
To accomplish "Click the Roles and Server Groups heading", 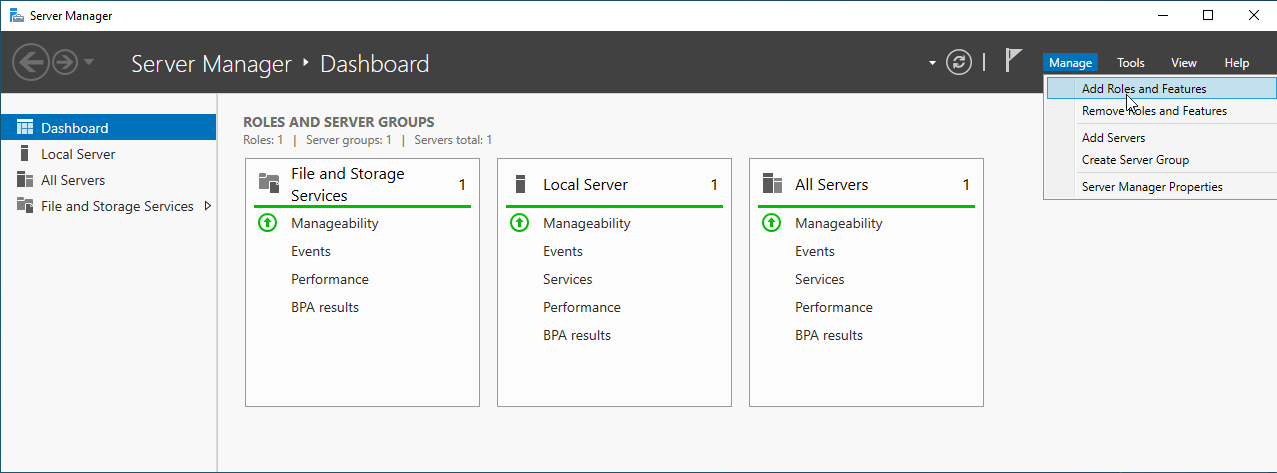I will tap(339, 122).
